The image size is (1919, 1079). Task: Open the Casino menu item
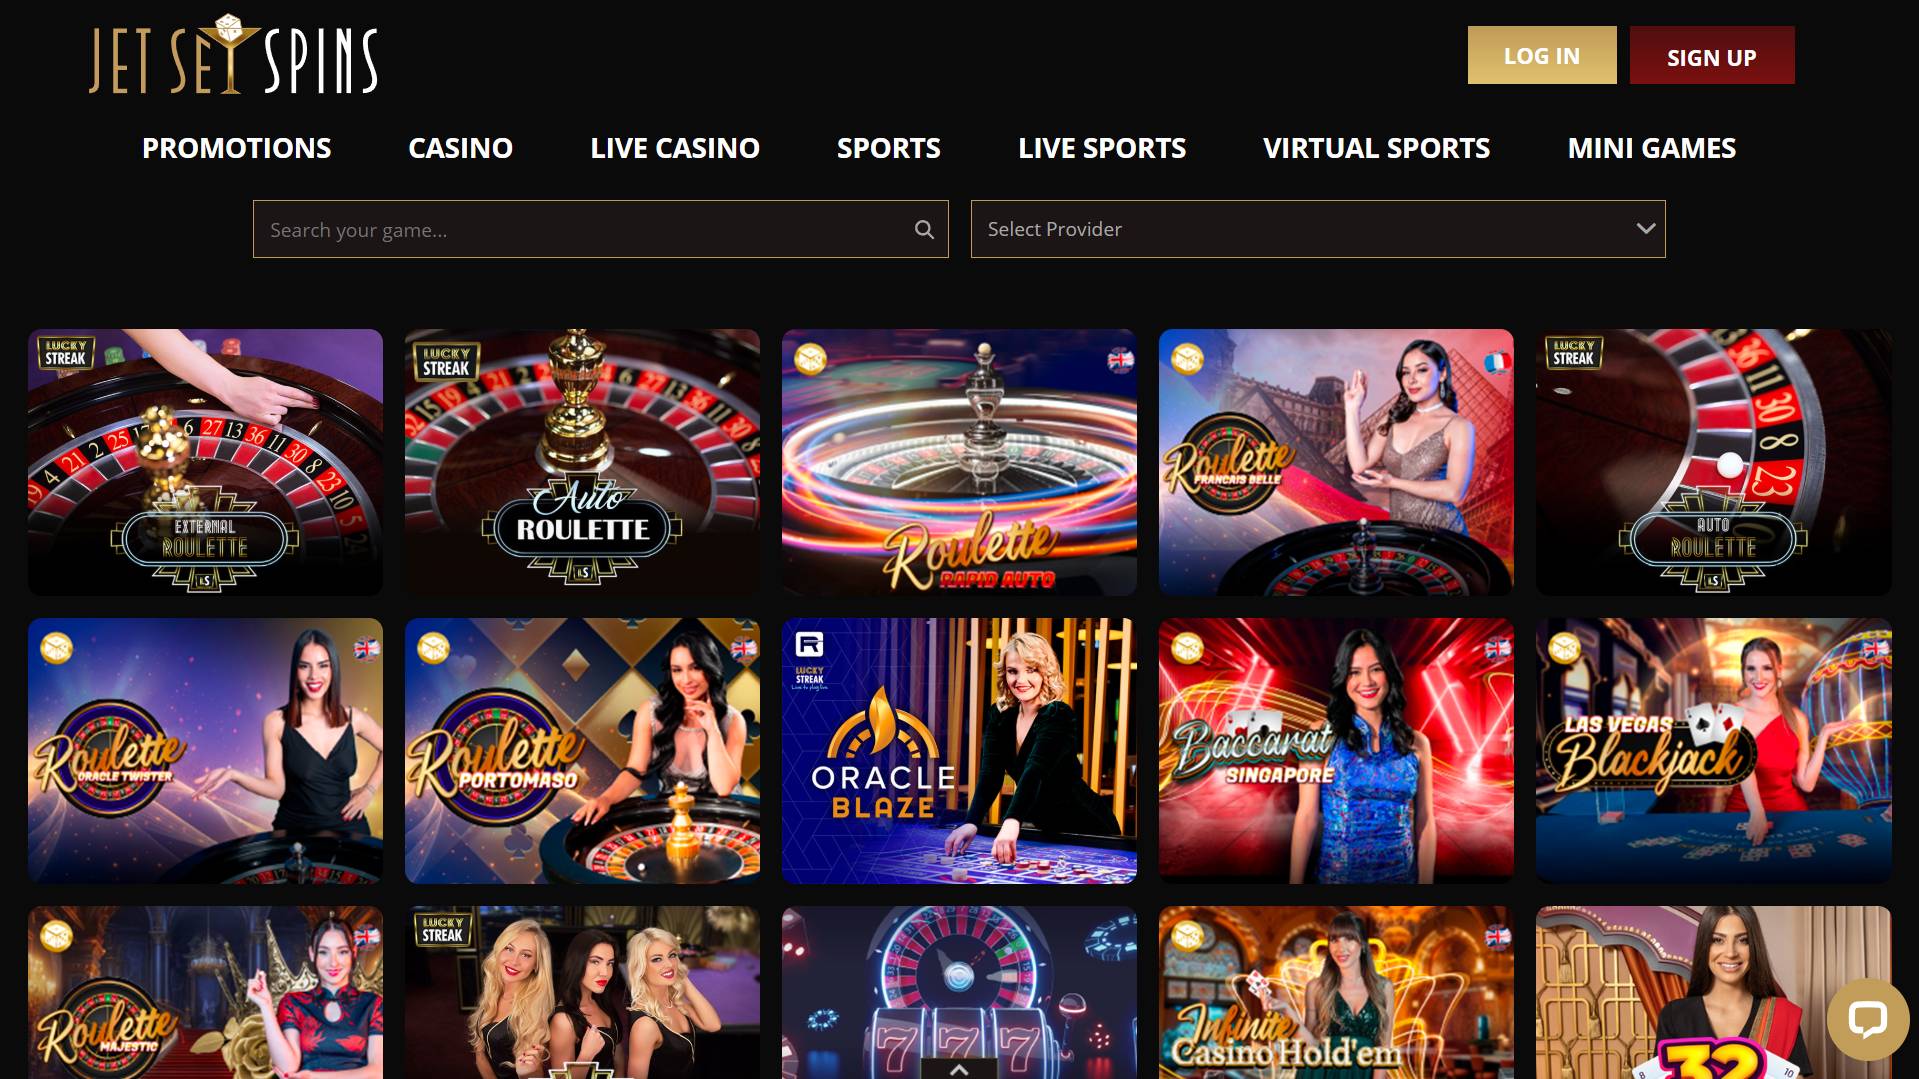[460, 148]
